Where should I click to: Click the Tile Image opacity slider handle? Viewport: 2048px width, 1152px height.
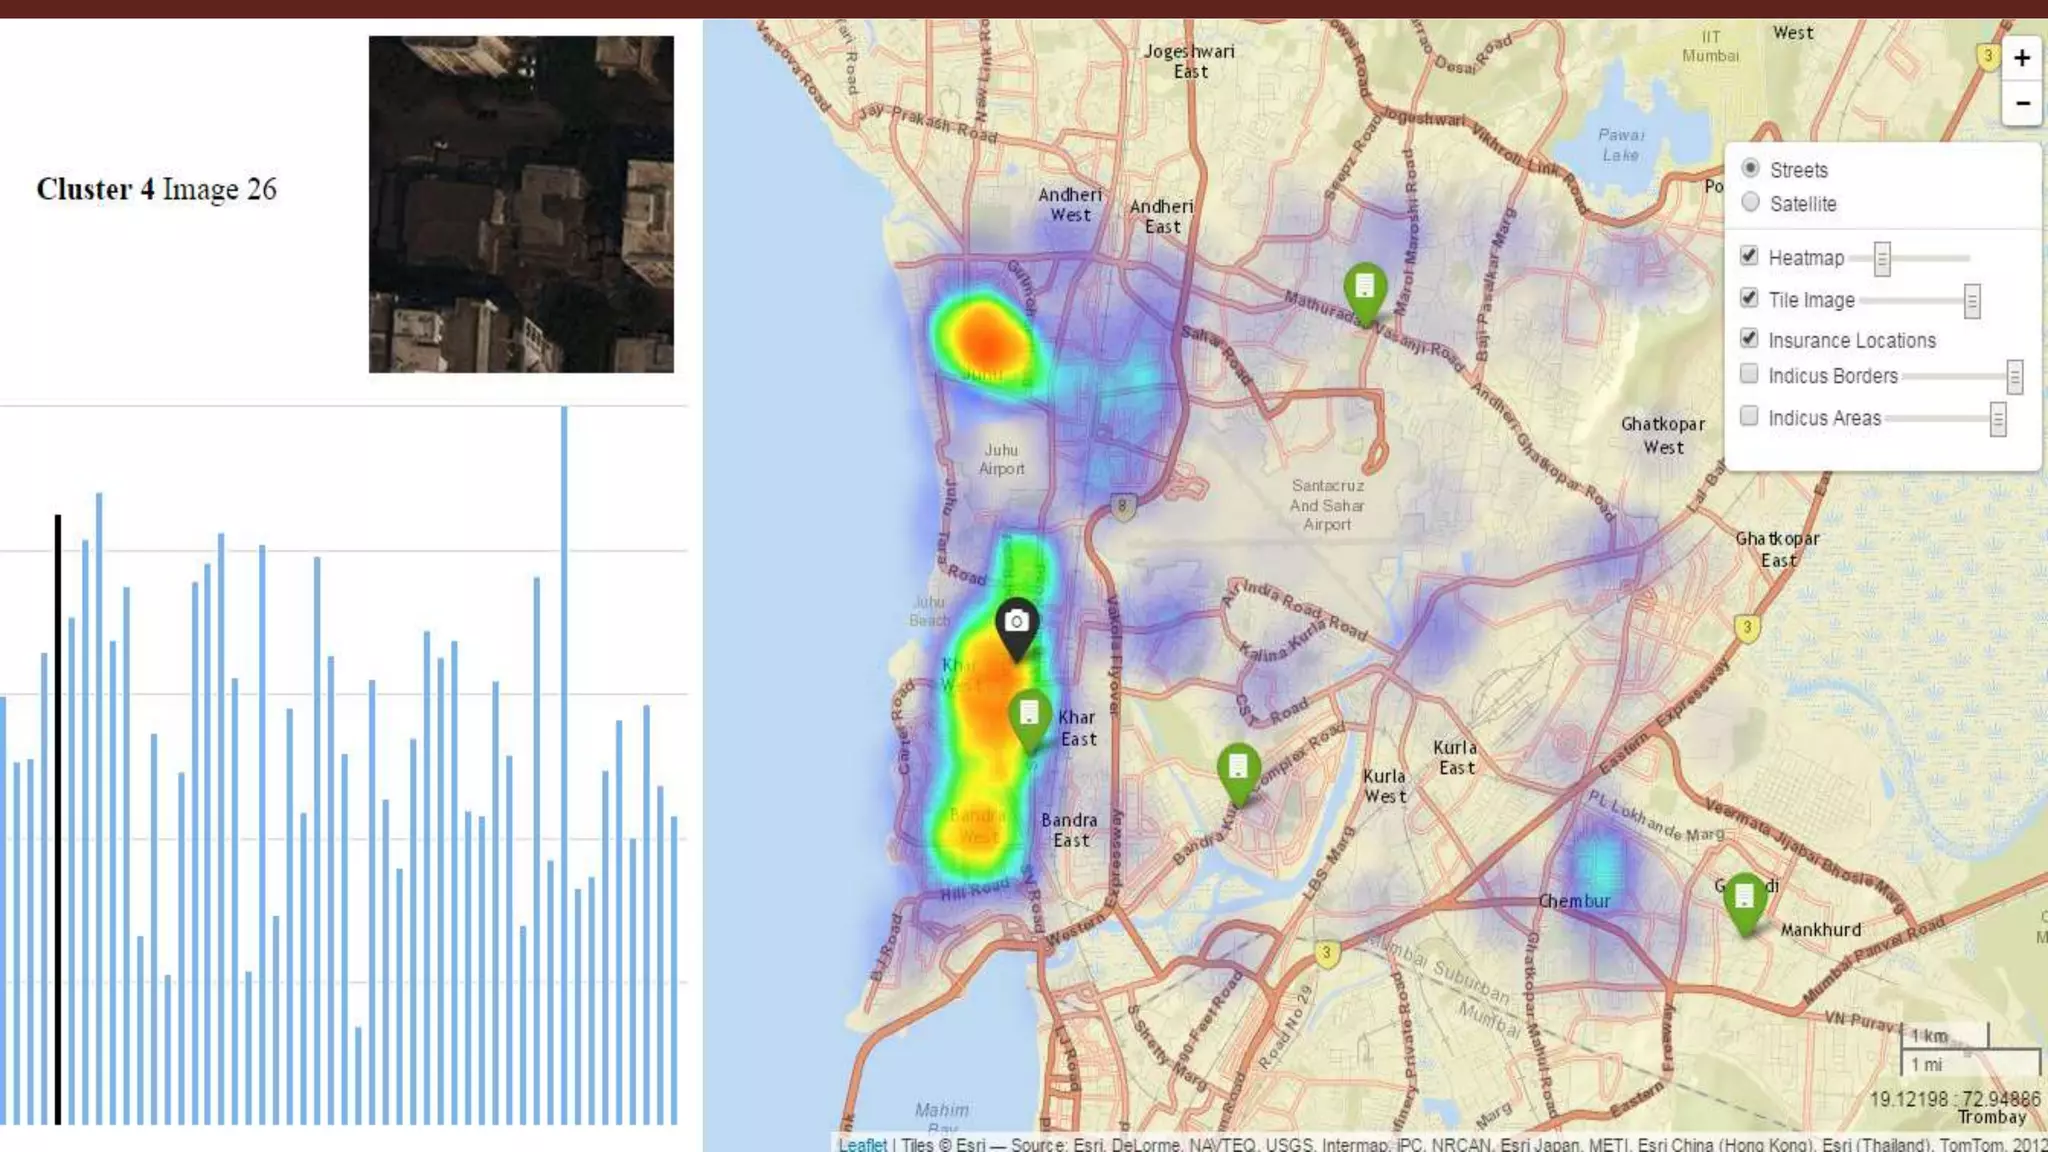pyautogui.click(x=1971, y=301)
